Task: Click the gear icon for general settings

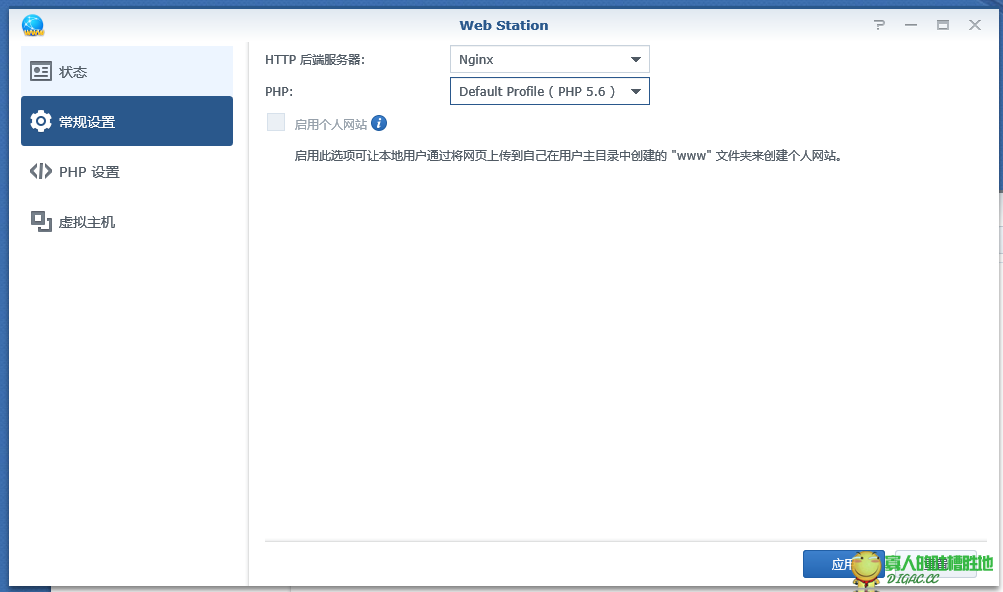Action: point(41,121)
